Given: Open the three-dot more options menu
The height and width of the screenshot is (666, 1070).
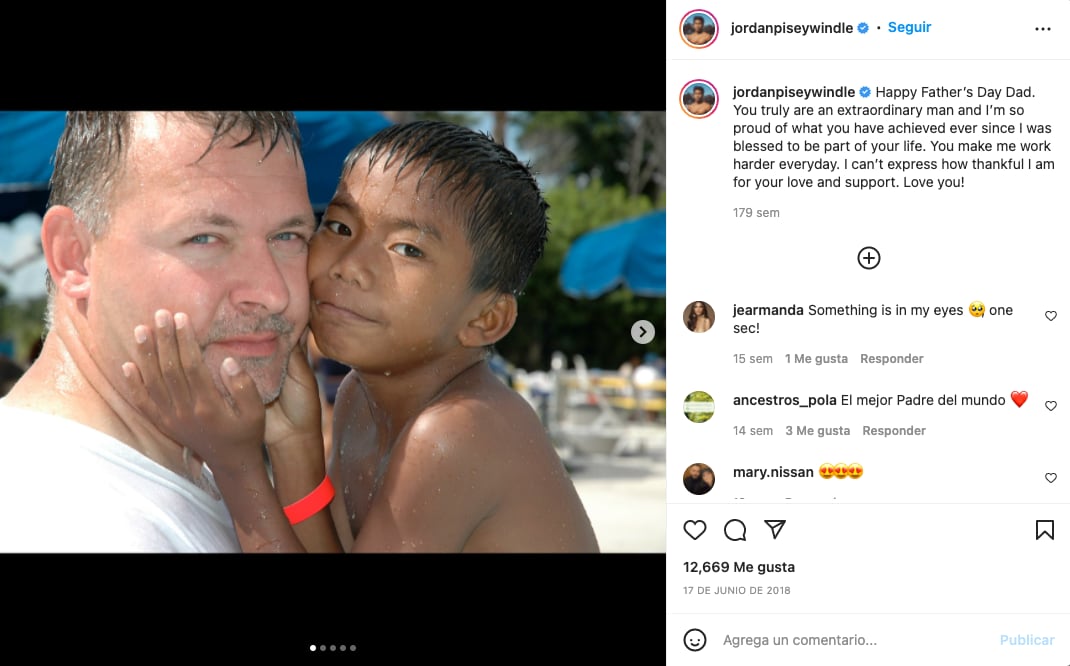Looking at the screenshot, I should (x=1043, y=29).
